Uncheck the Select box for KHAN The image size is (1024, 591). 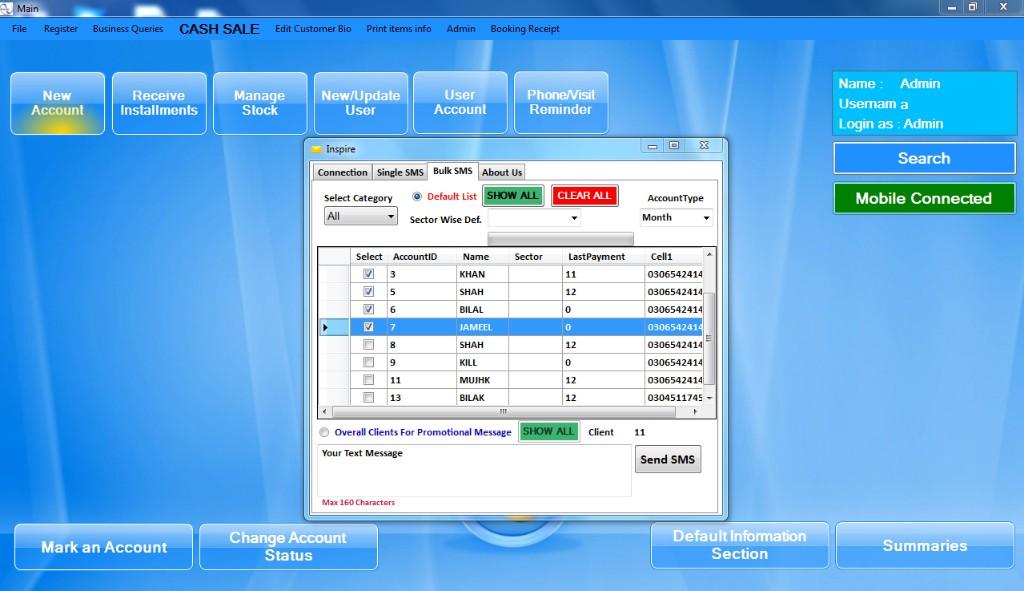pyautogui.click(x=368, y=274)
